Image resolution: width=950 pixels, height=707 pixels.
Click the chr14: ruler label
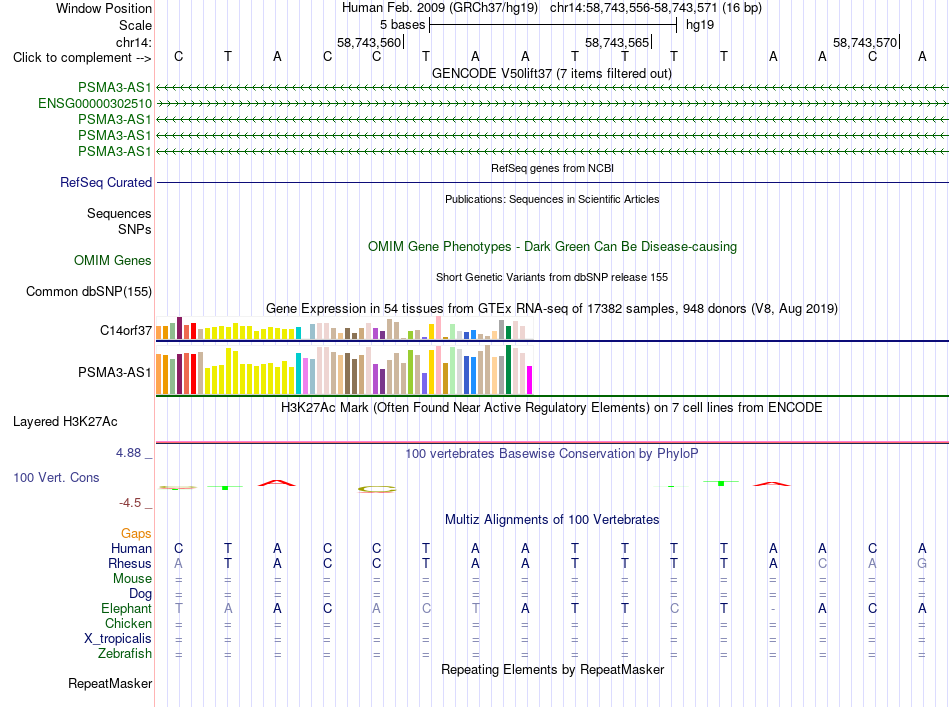tap(133, 42)
